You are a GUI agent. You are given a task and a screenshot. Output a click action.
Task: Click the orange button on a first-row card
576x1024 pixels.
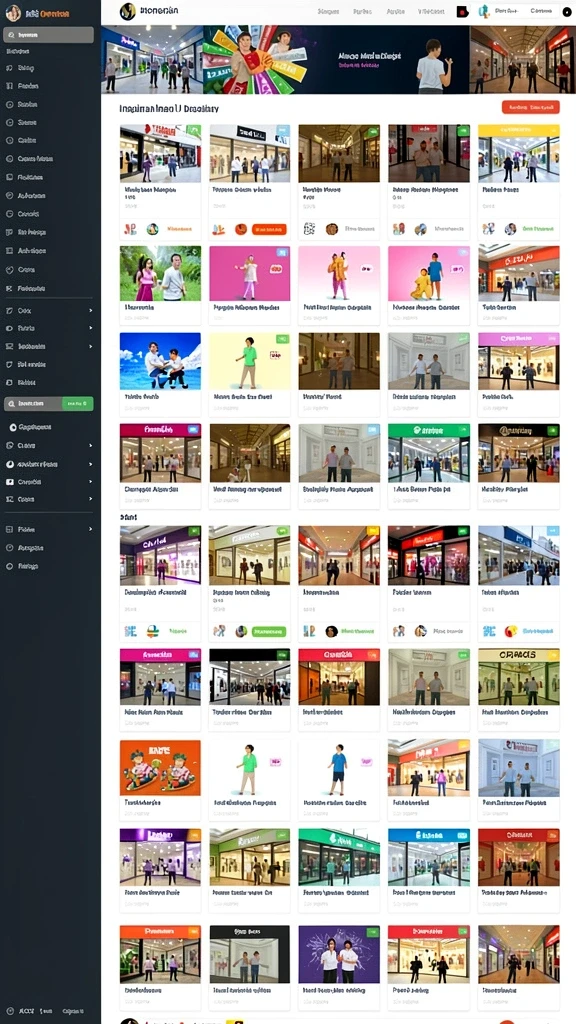pos(269,229)
